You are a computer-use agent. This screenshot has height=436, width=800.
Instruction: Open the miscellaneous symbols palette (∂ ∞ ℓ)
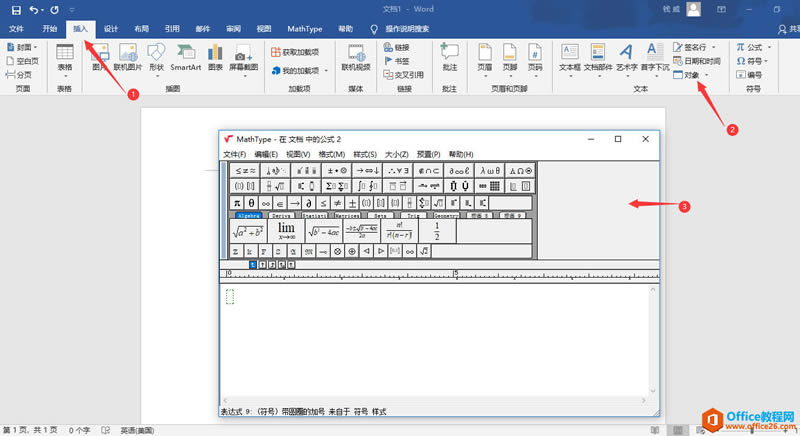[x=459, y=171]
